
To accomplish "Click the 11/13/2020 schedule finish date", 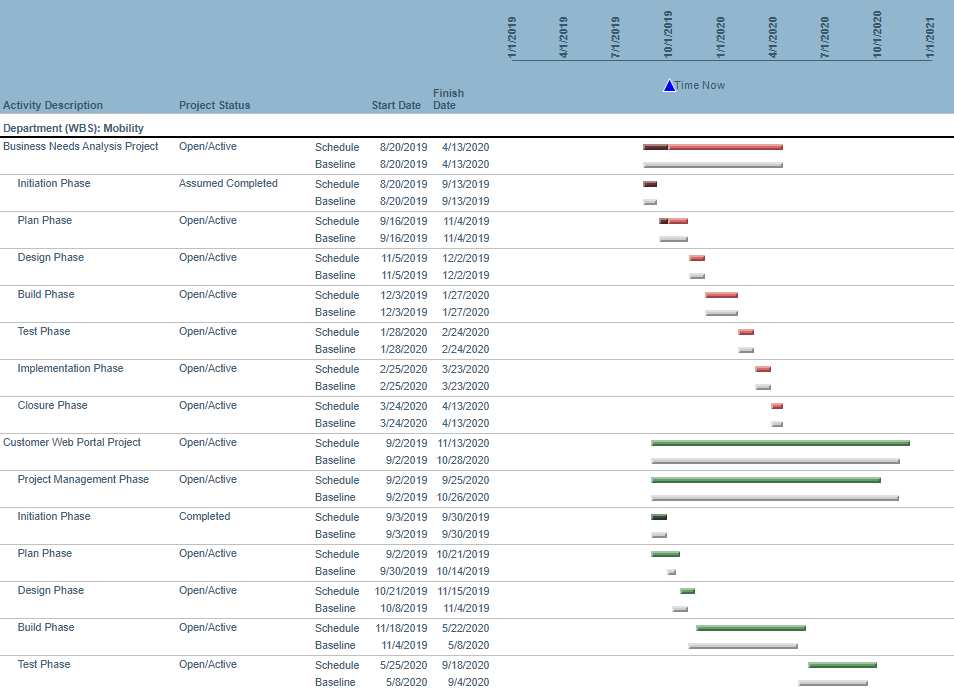I will click(463, 443).
